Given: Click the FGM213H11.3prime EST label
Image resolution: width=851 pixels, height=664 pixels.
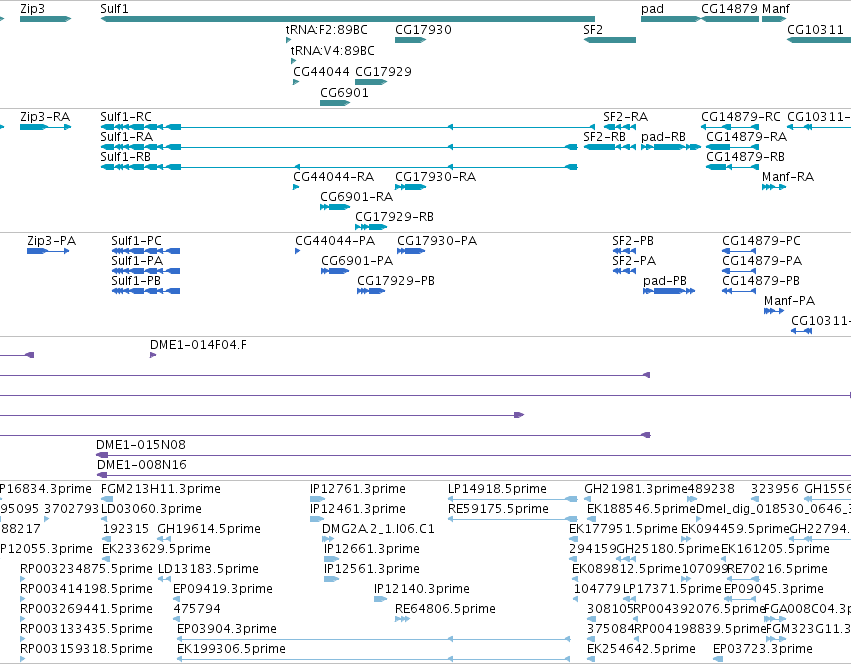Looking at the screenshot, I should coord(161,489).
